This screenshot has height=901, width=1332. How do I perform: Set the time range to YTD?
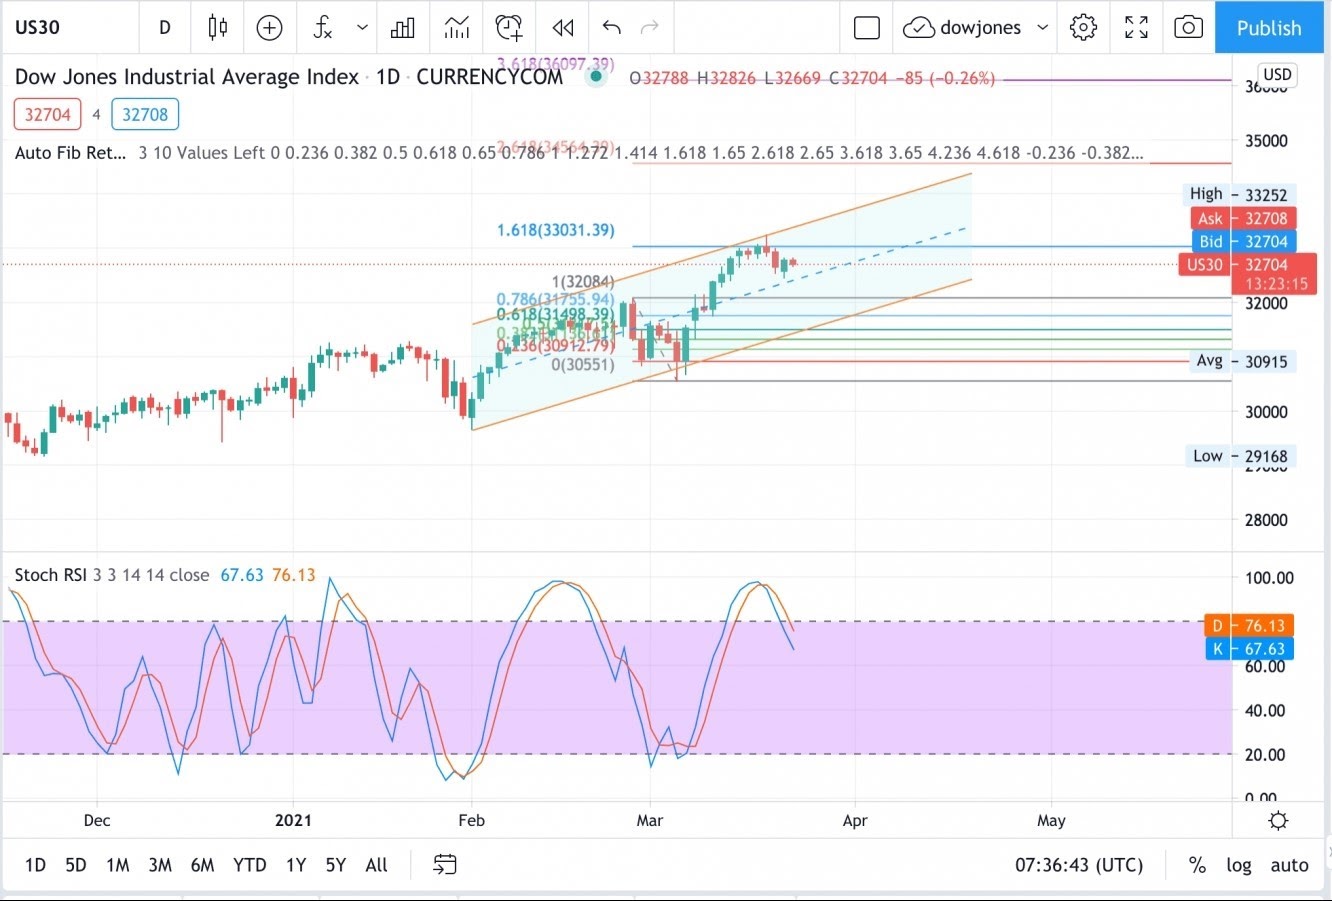coord(249,865)
